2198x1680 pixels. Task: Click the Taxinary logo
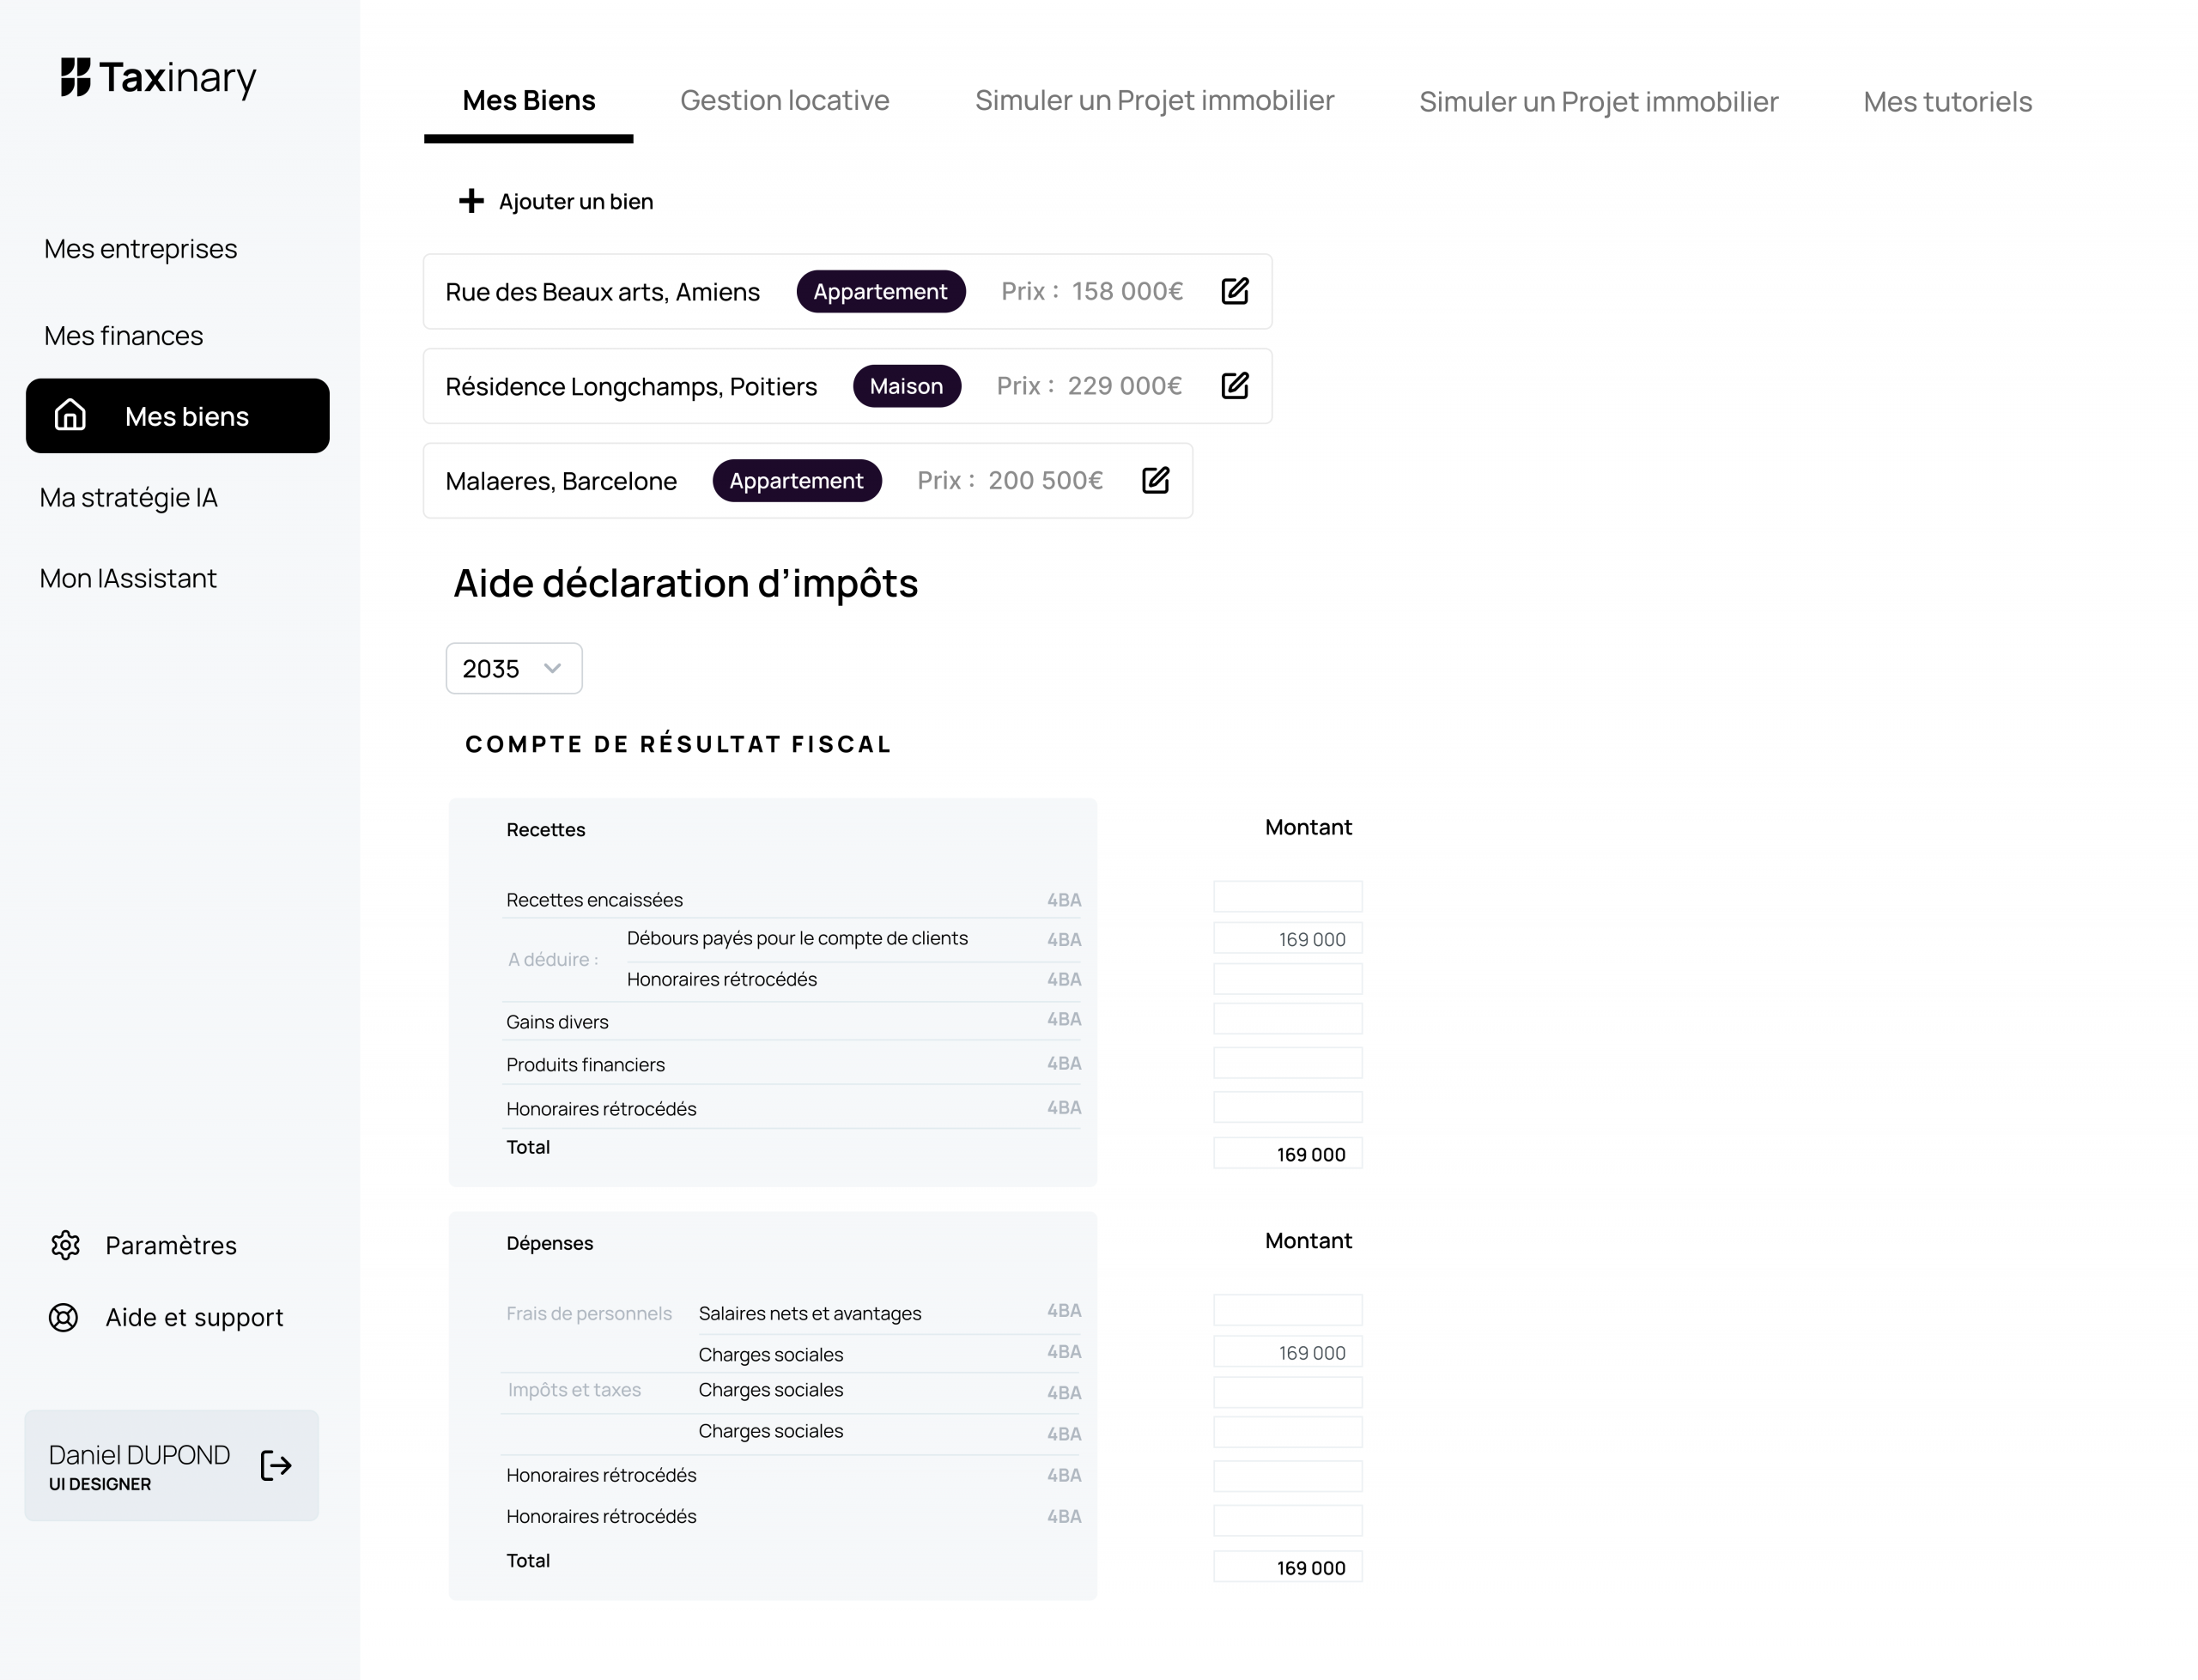click(158, 78)
